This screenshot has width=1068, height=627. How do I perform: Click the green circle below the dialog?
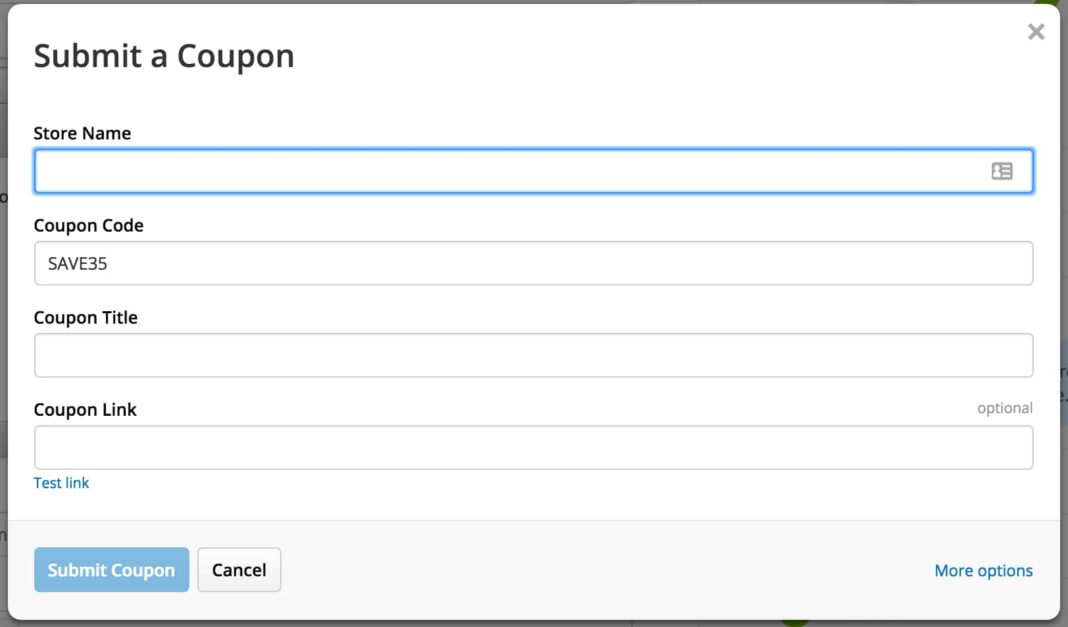795,622
